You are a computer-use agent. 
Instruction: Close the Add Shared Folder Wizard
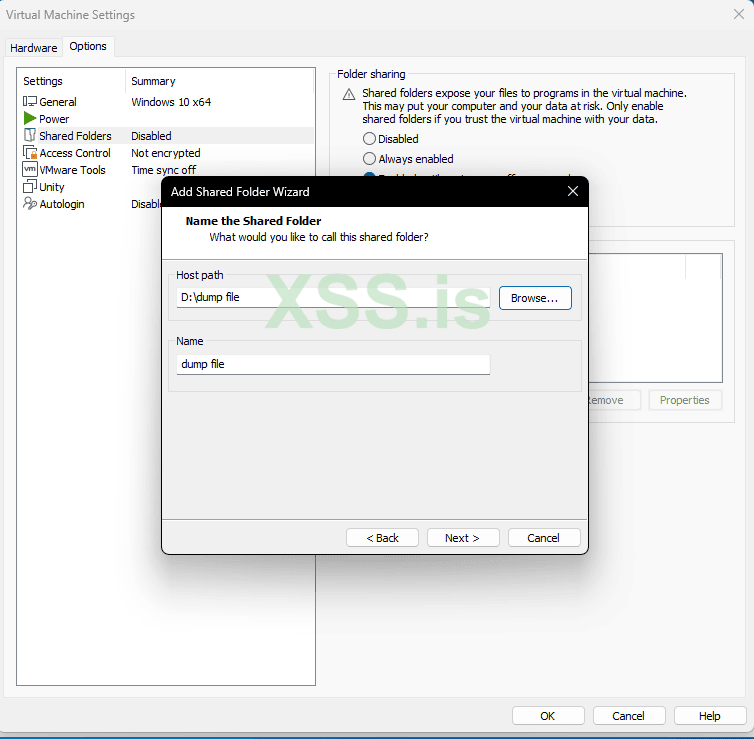click(573, 191)
